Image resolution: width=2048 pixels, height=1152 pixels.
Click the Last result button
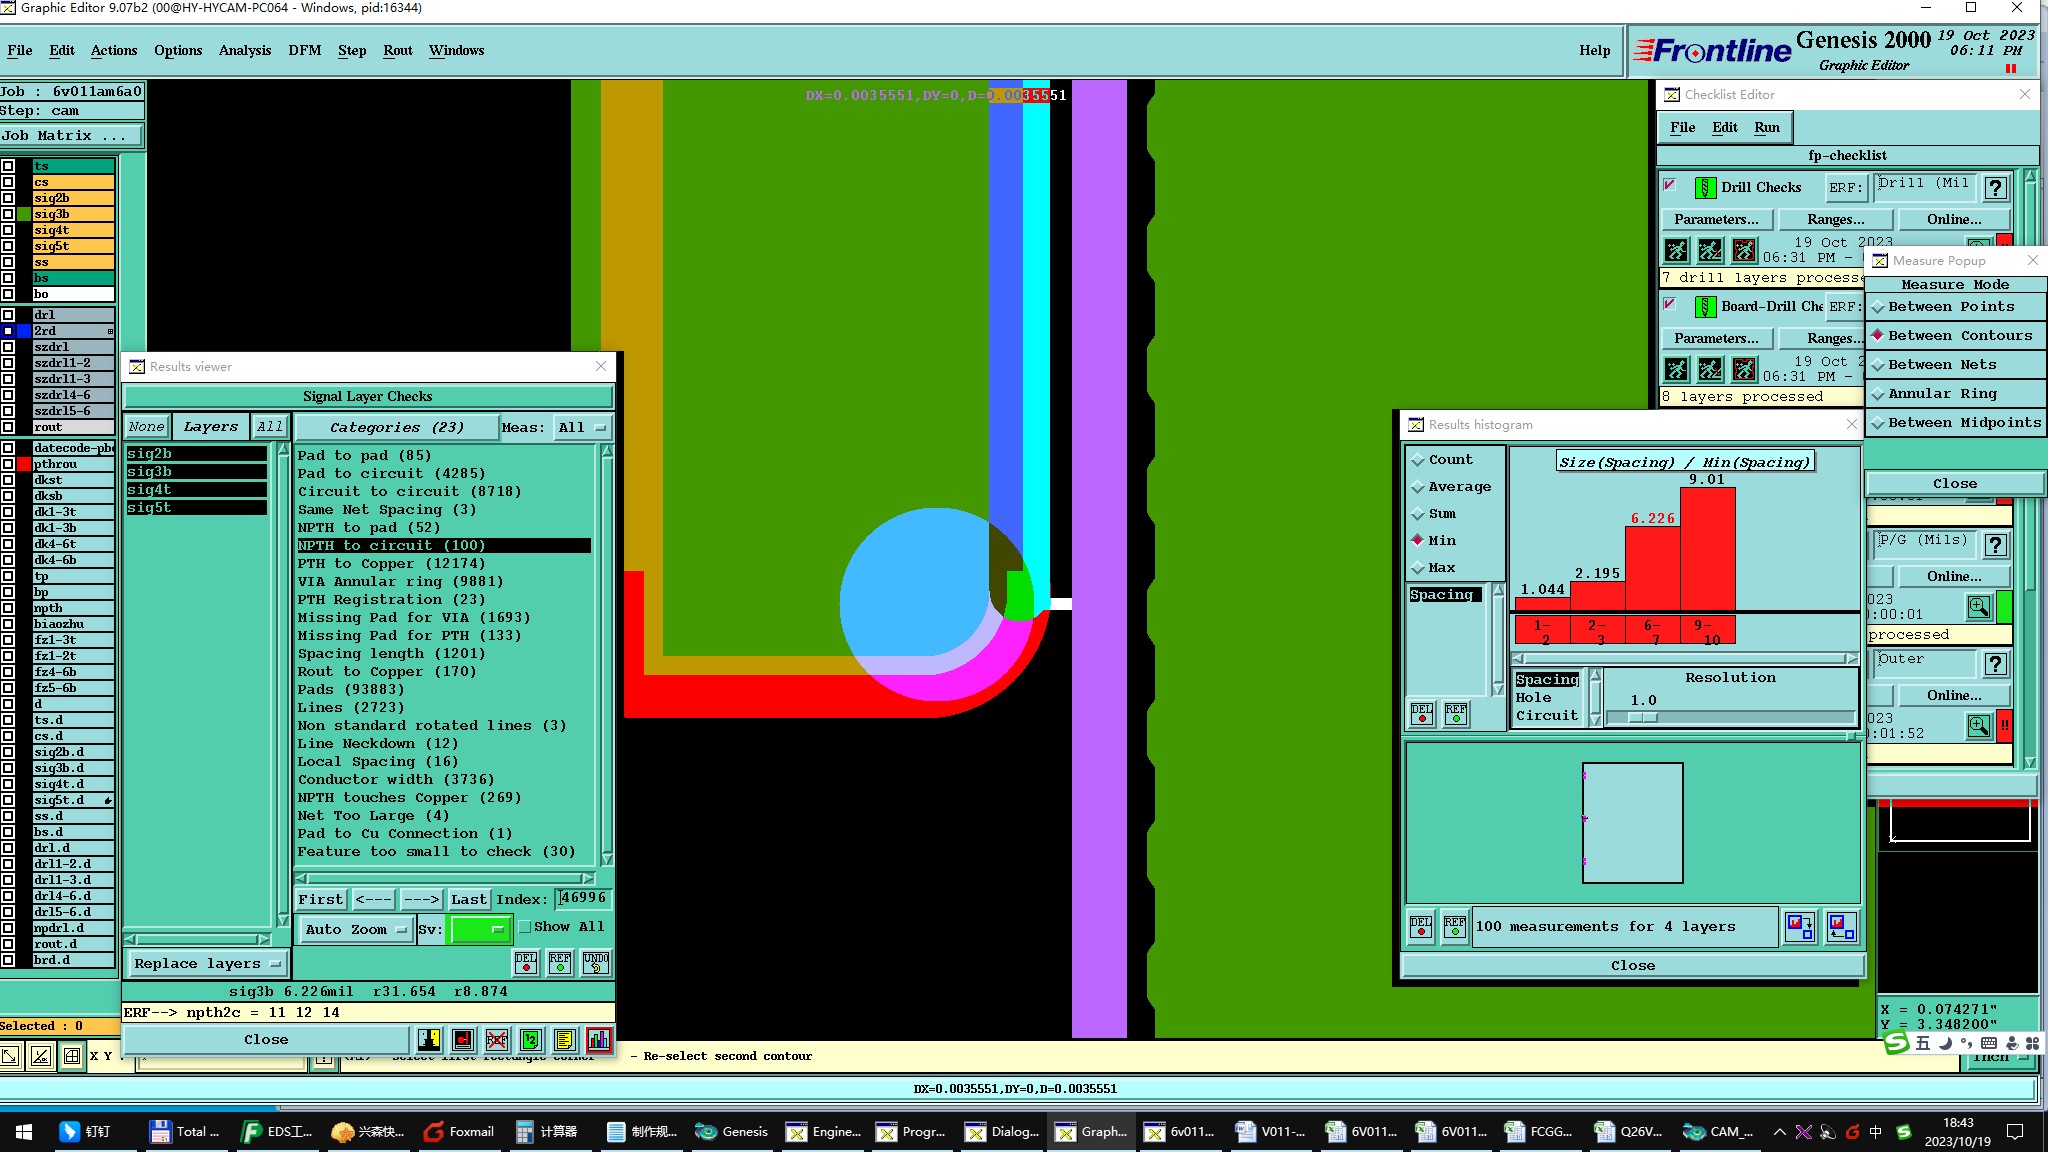468,899
